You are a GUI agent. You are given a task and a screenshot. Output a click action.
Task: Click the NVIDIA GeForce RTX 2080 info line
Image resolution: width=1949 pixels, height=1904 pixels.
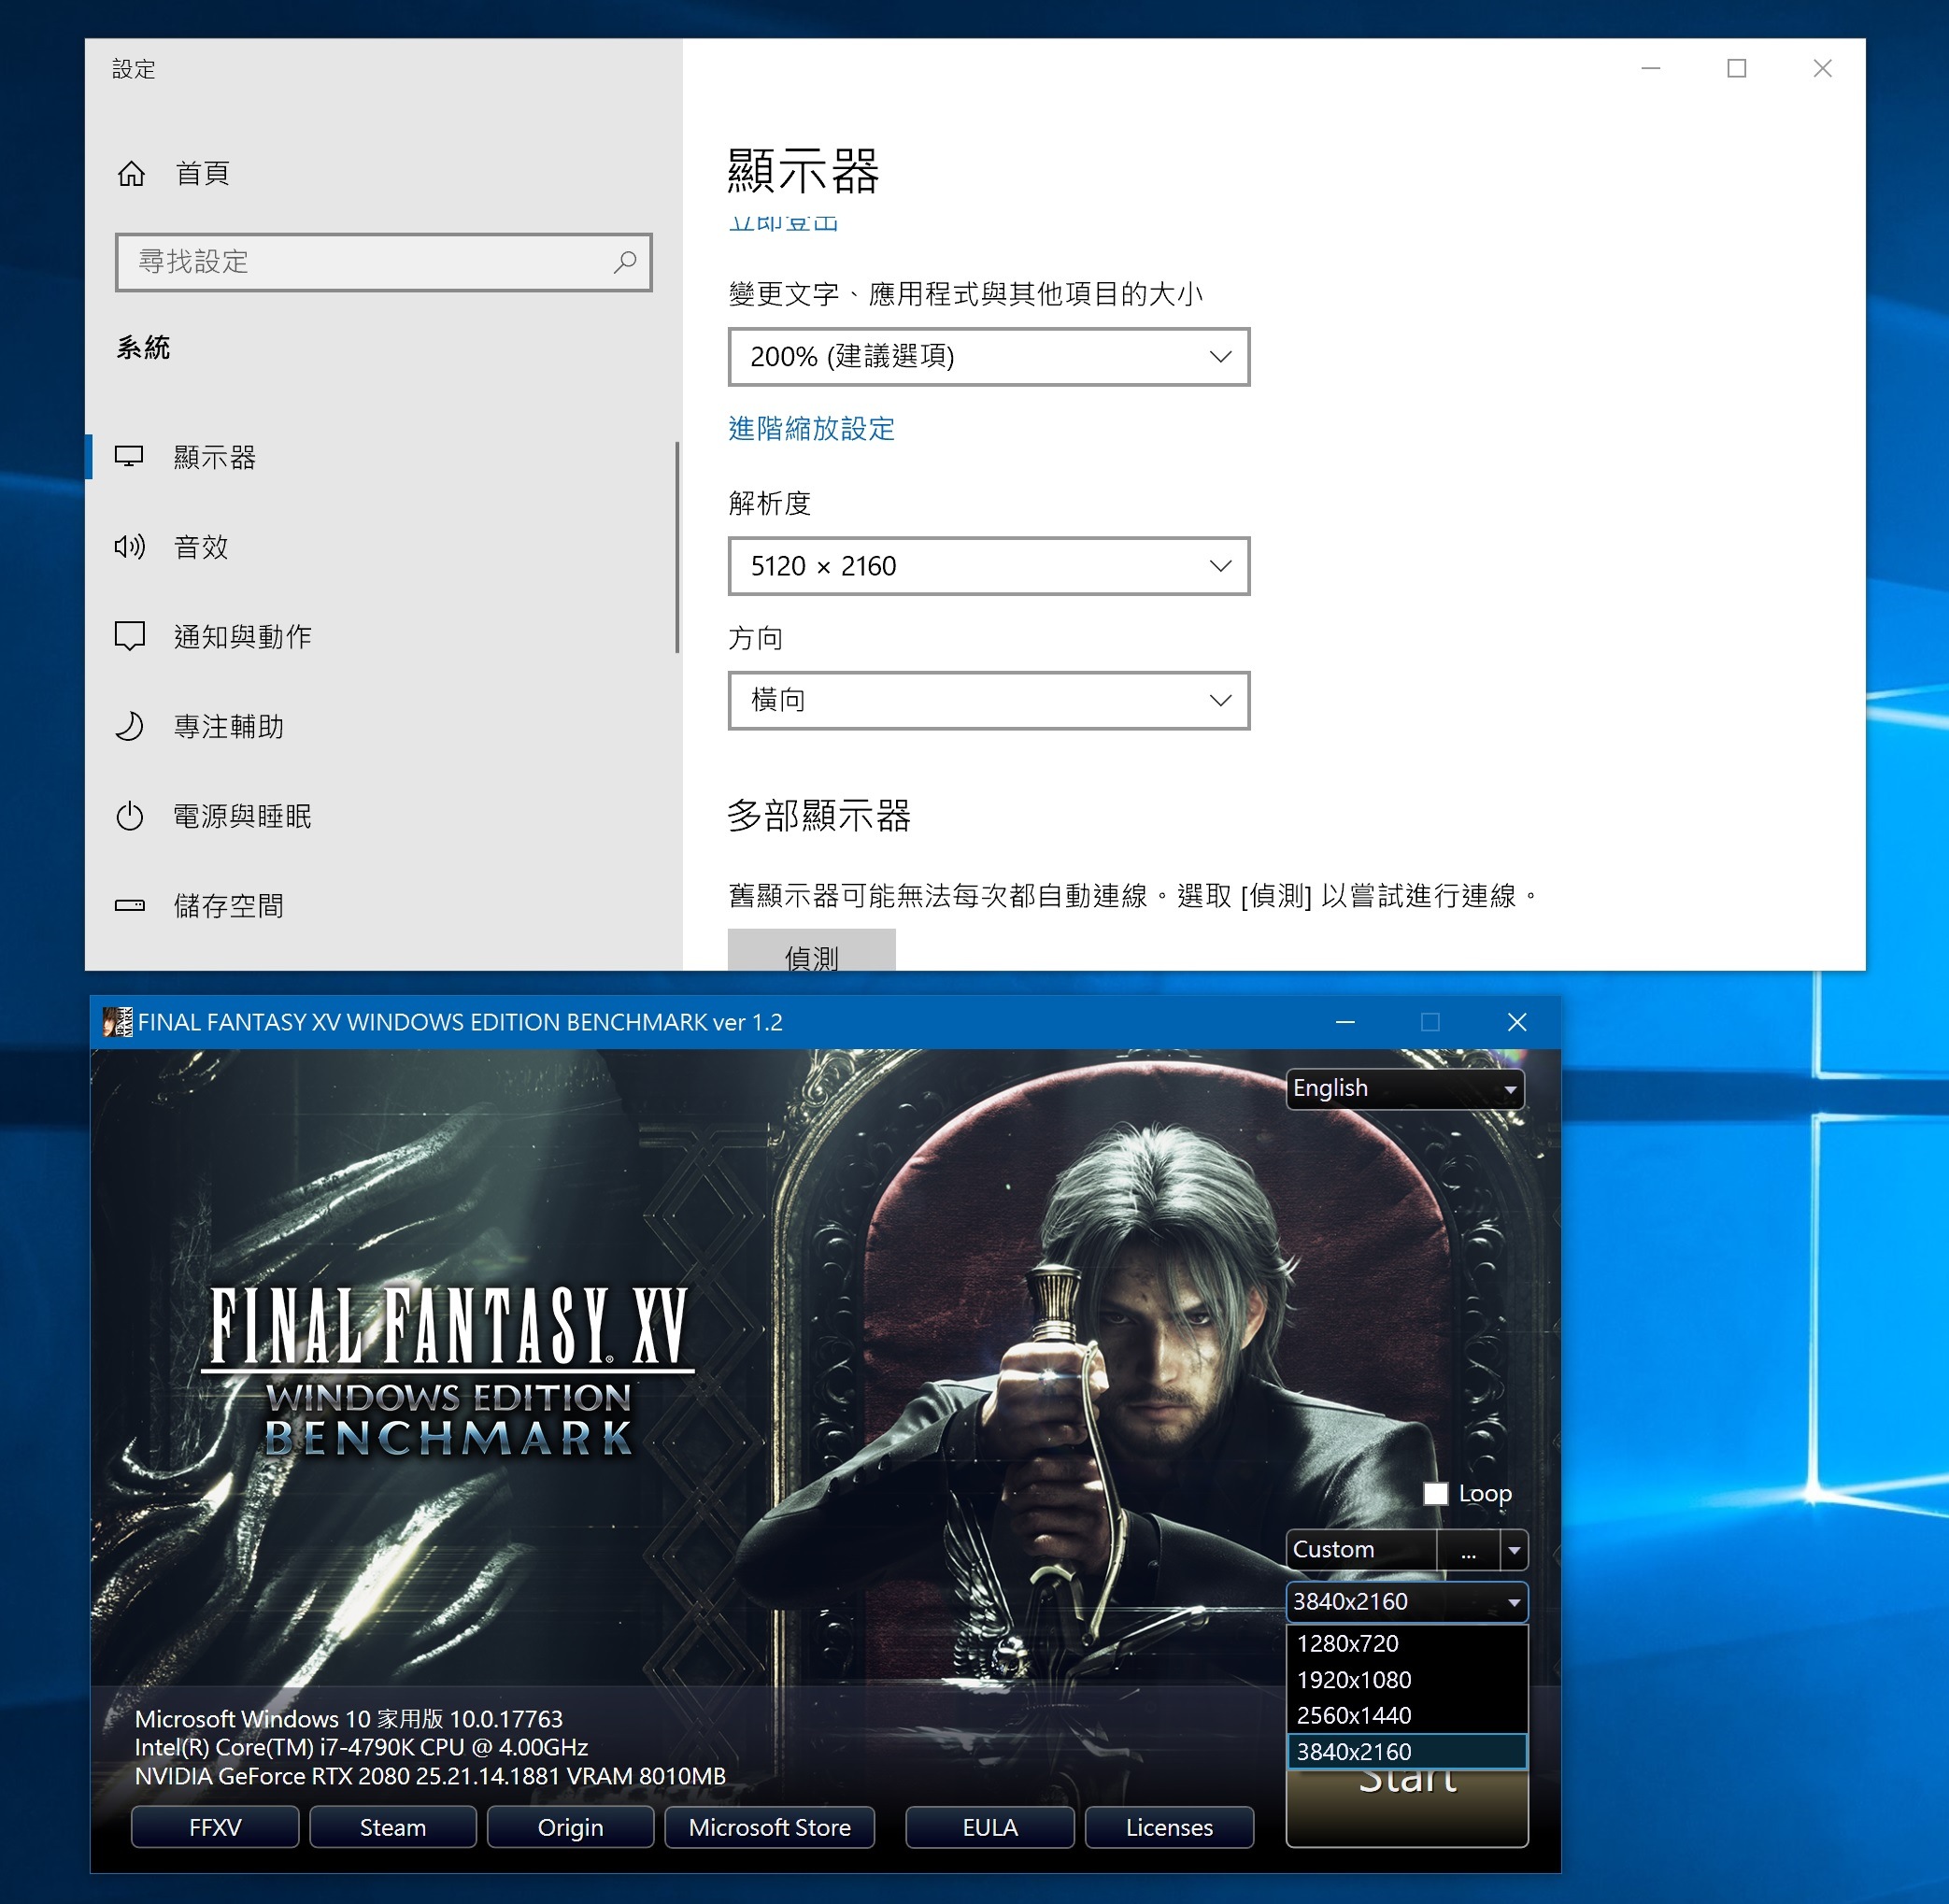click(430, 1776)
